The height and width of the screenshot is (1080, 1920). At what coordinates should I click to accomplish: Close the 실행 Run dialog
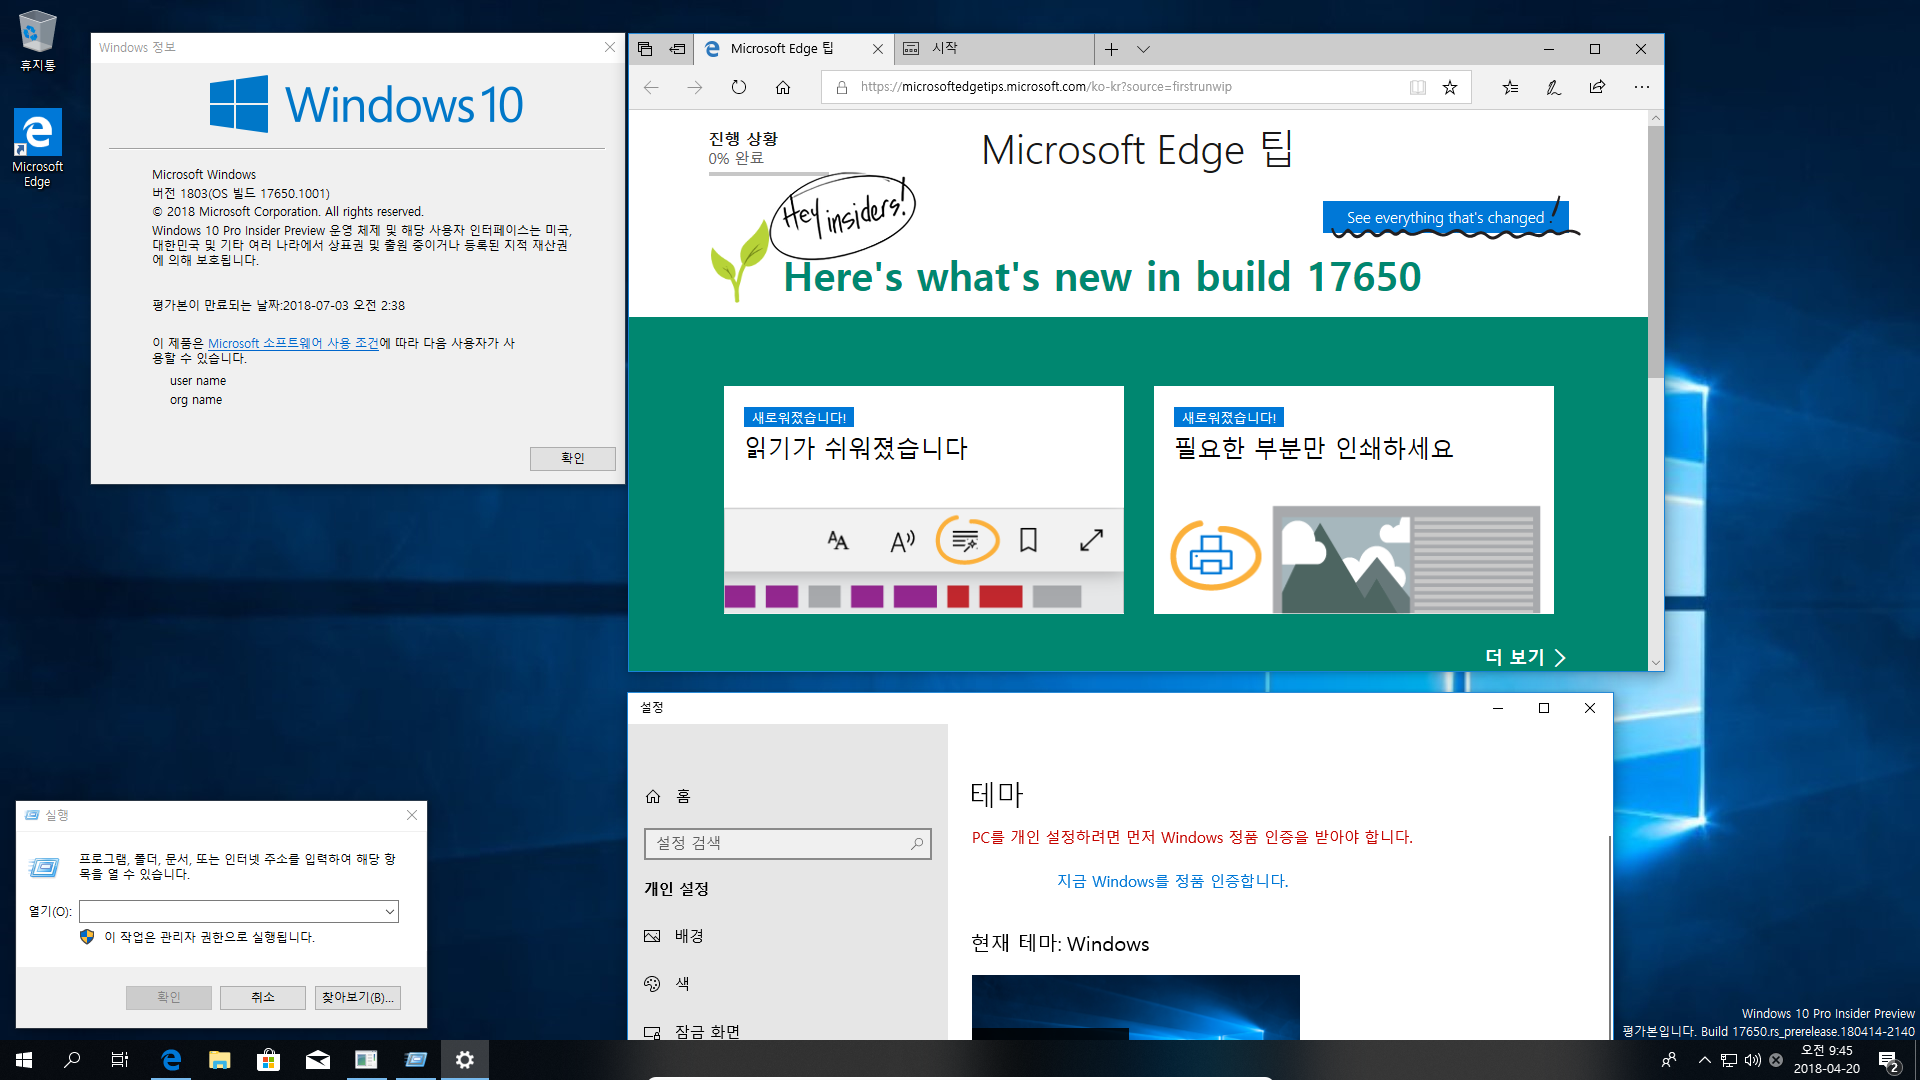click(412, 815)
